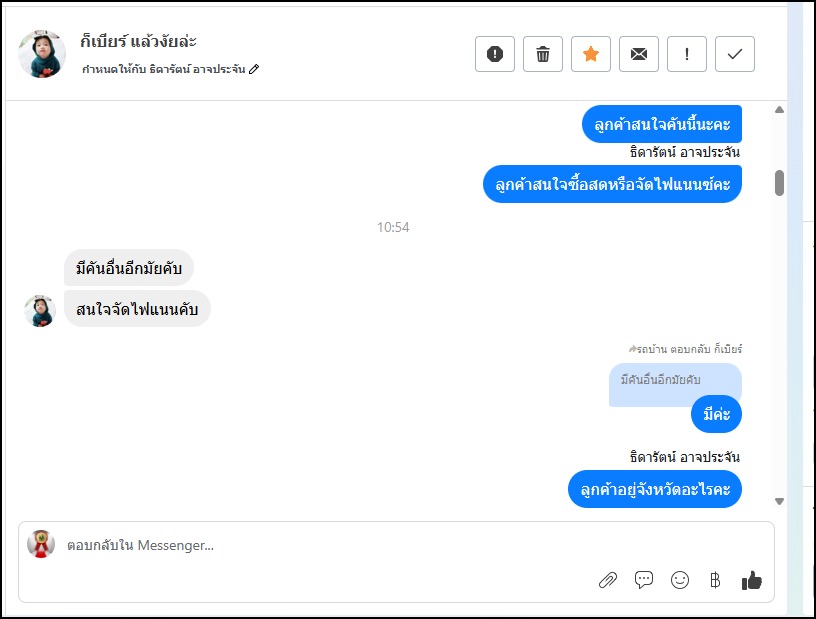
Task: Mark conversation as spam with octagon icon
Action: (x=495, y=54)
